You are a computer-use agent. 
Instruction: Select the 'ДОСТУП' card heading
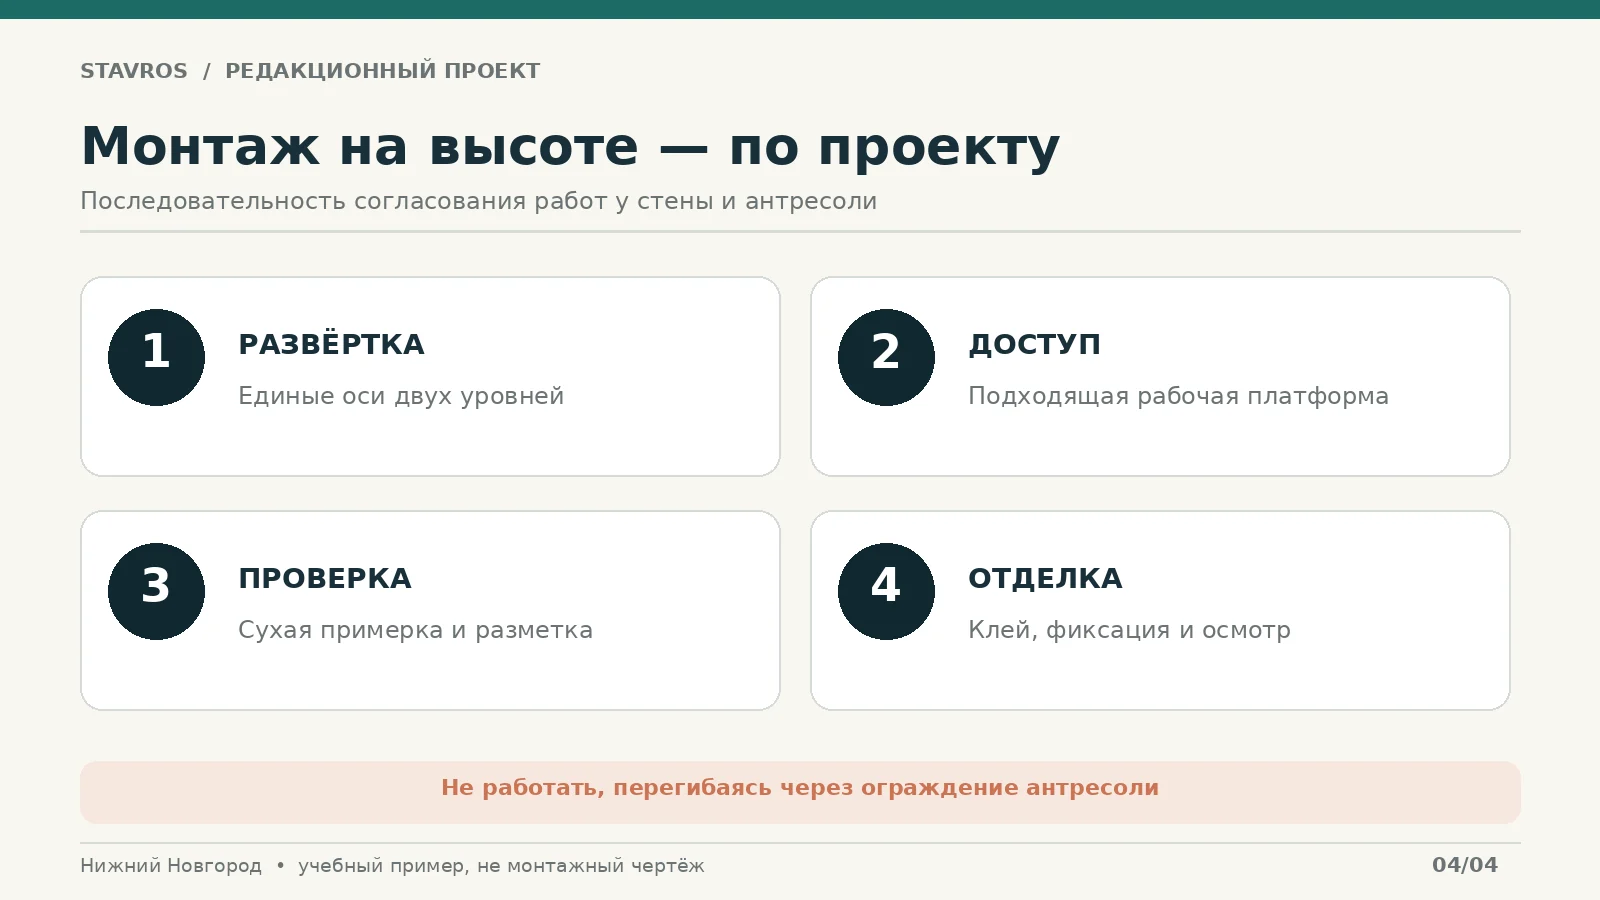[x=1034, y=344]
